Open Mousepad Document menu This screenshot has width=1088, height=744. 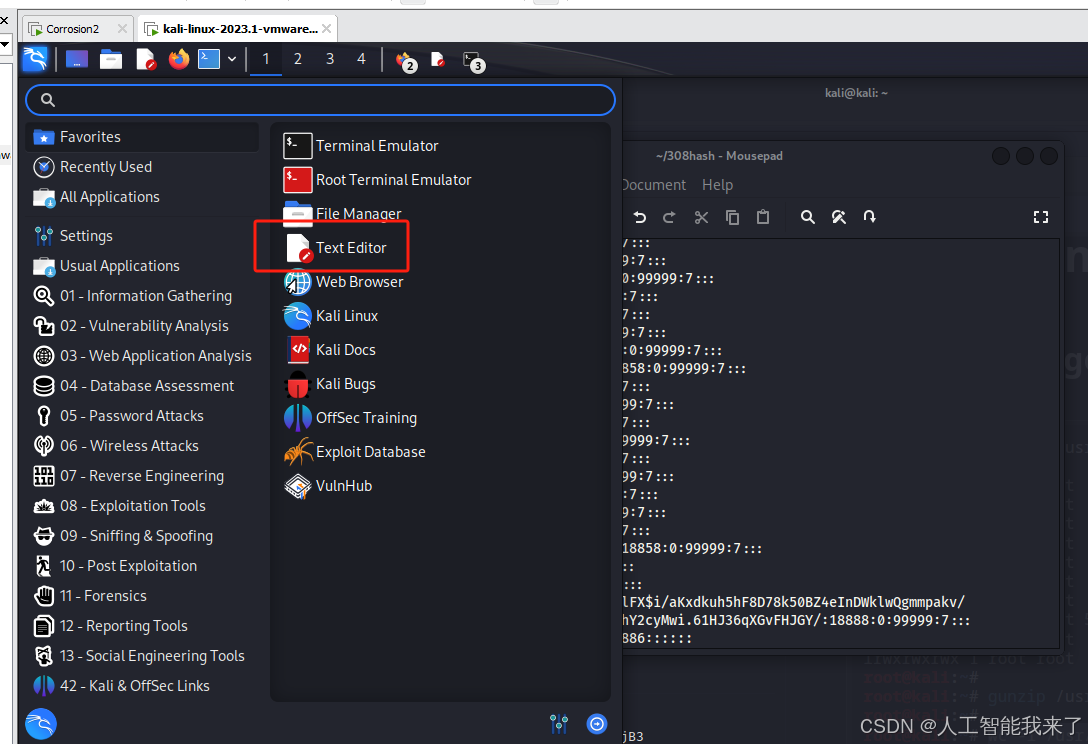click(x=654, y=185)
